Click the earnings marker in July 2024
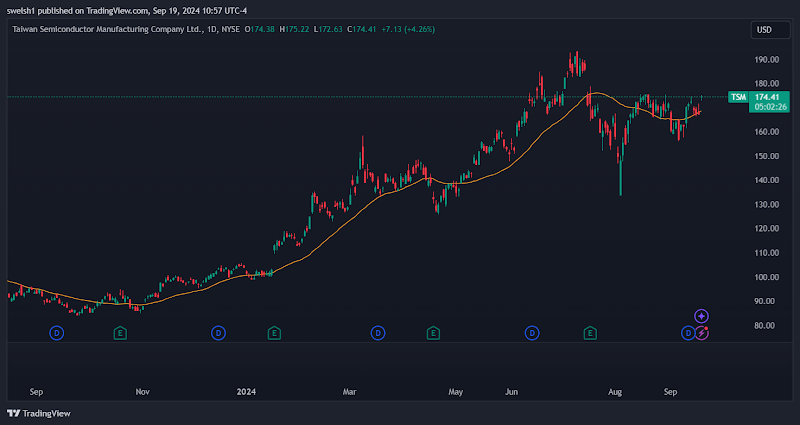 point(590,334)
